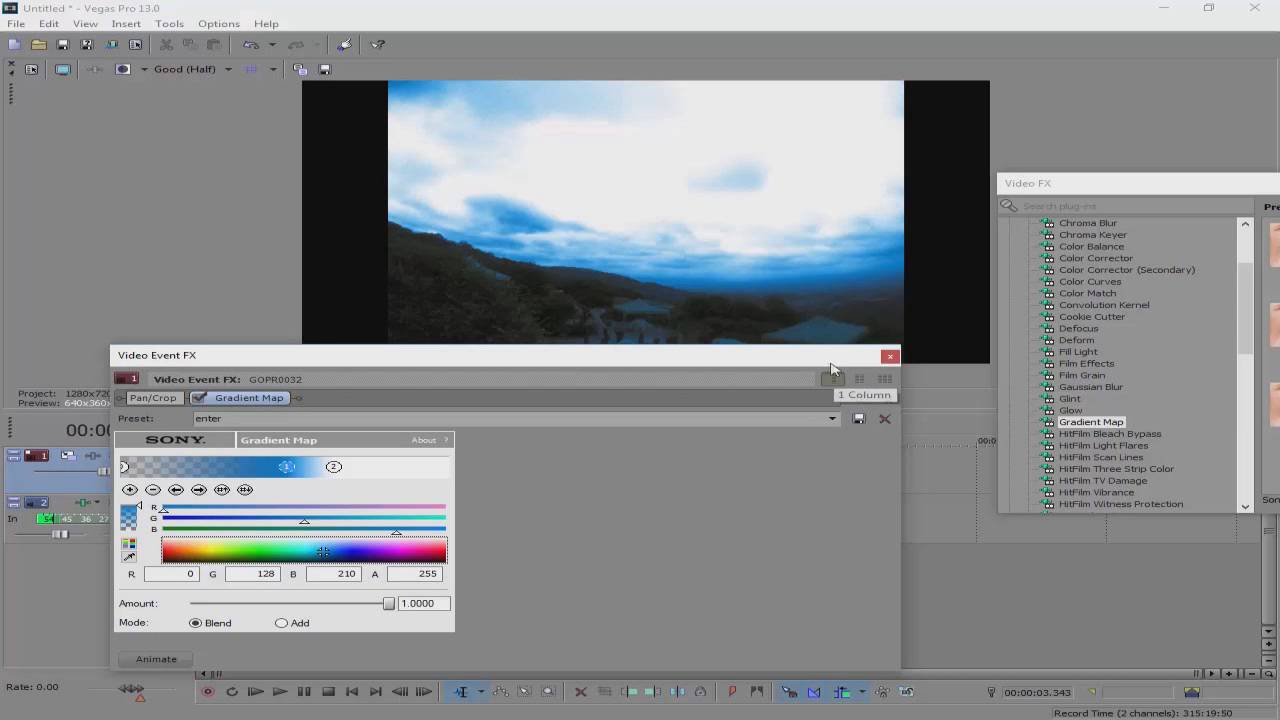Open edit tool selection dropdown arrow

[481, 691]
